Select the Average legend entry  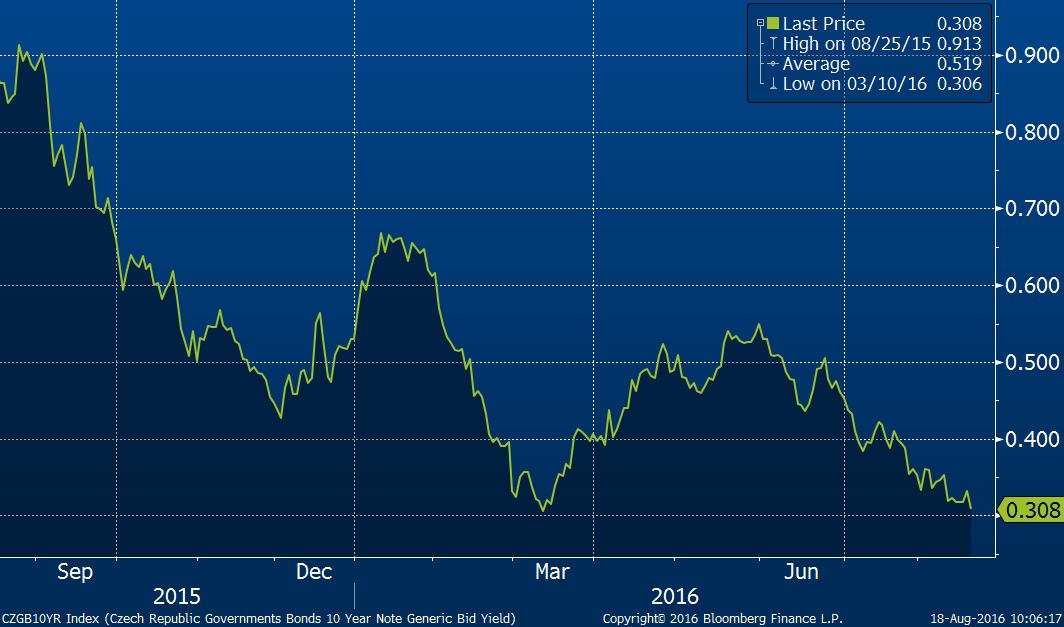[816, 64]
